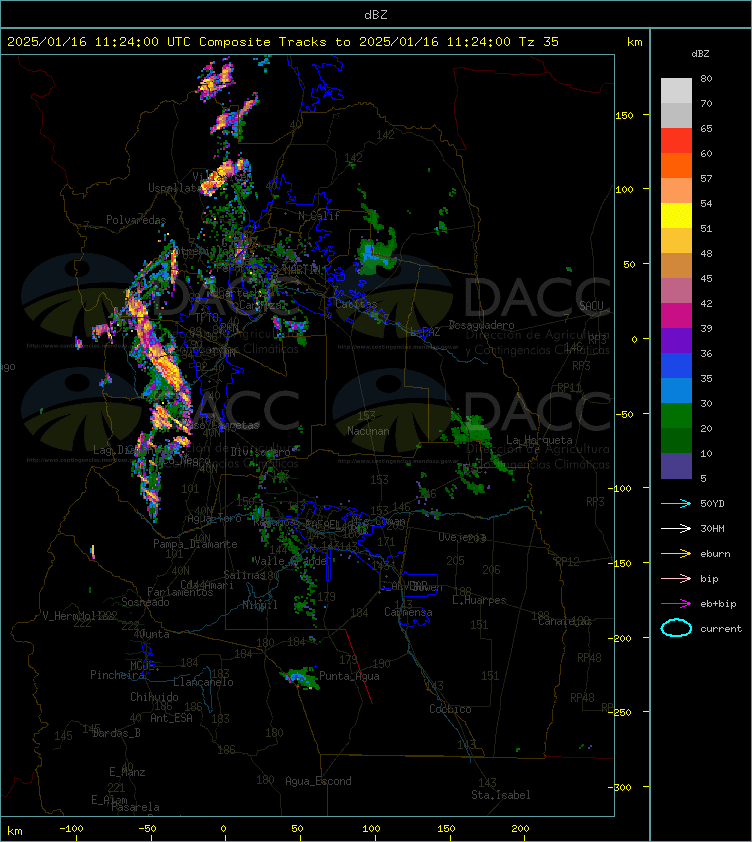
Task: Select the red 65-60 dBZ swatch
Action: tap(676, 141)
